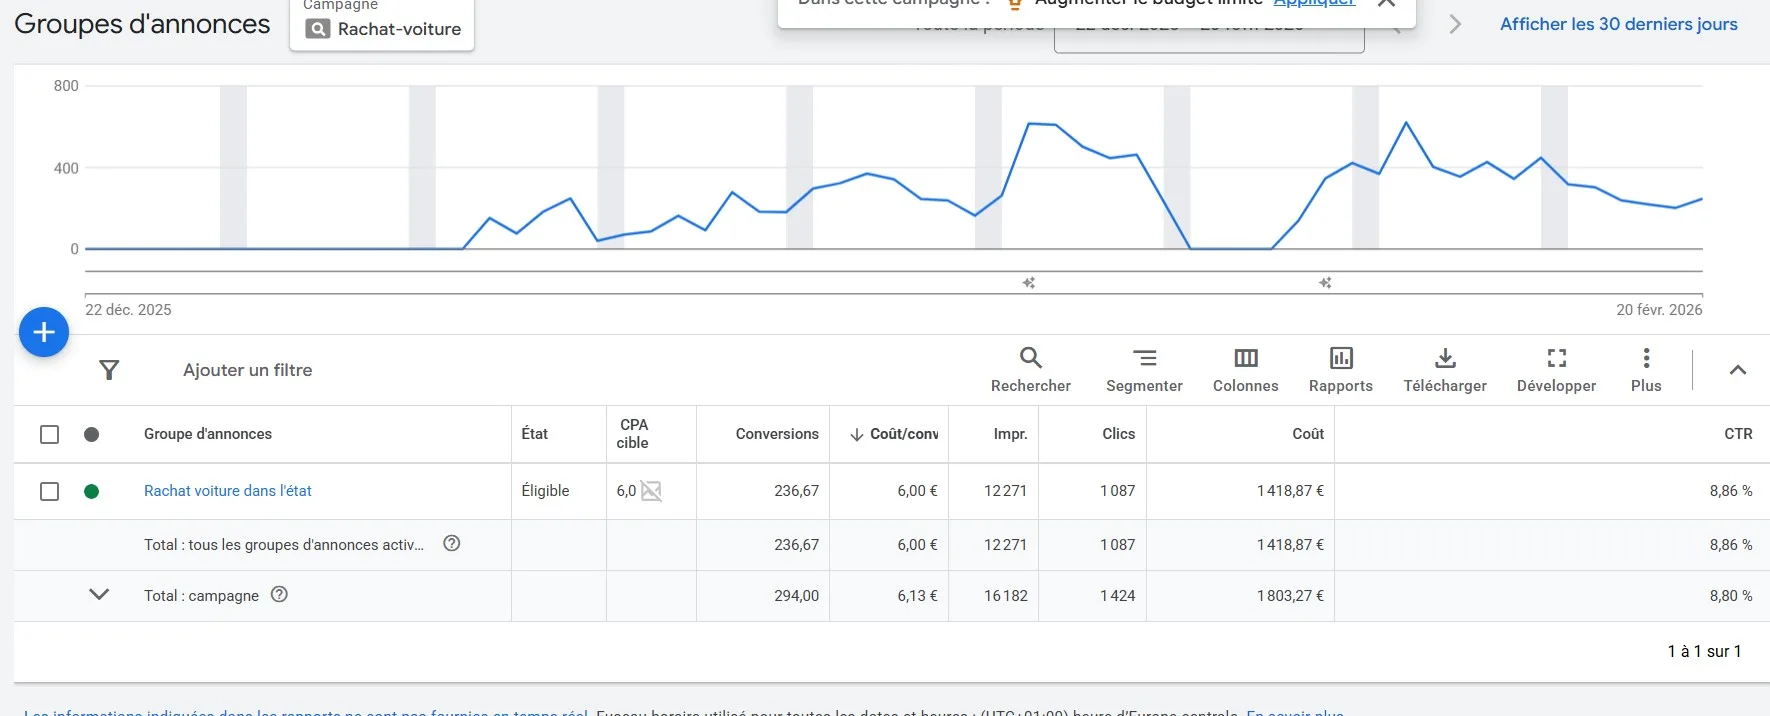Tick checkbox for Rachat voiture dans l'état
Image resolution: width=1770 pixels, height=716 pixels.
(49, 491)
